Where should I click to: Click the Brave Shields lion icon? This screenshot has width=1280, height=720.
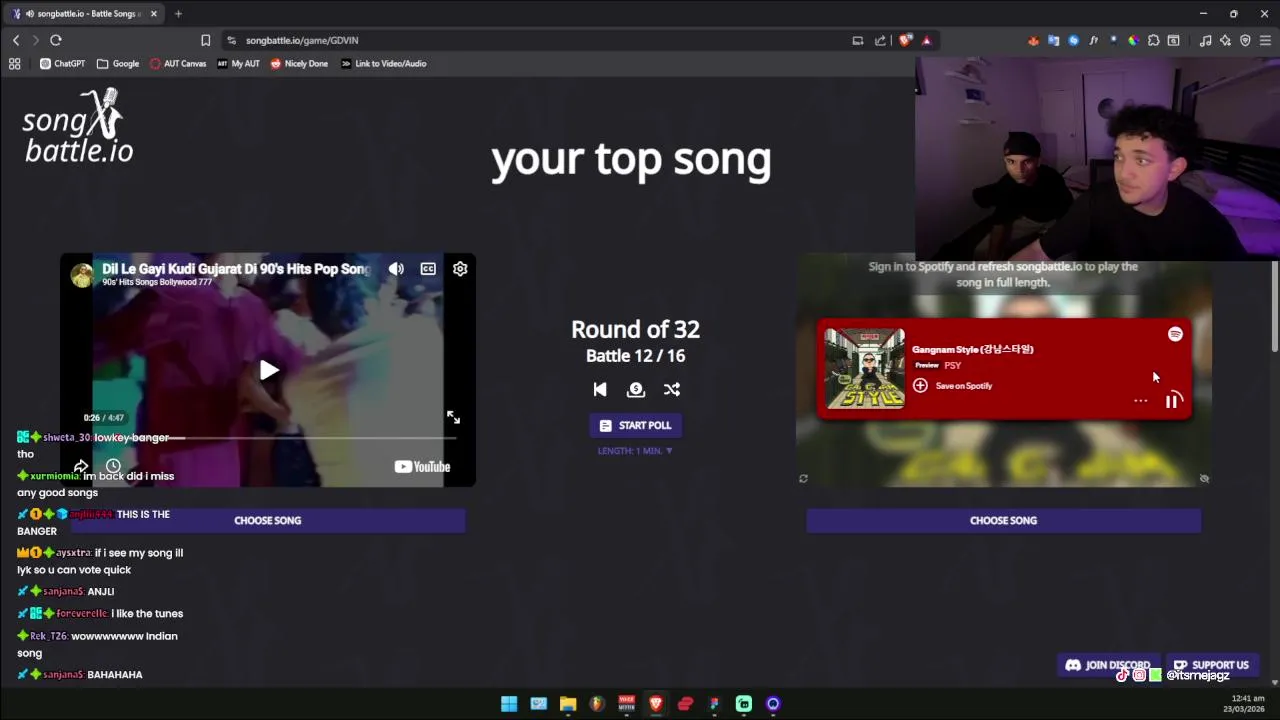tap(905, 40)
